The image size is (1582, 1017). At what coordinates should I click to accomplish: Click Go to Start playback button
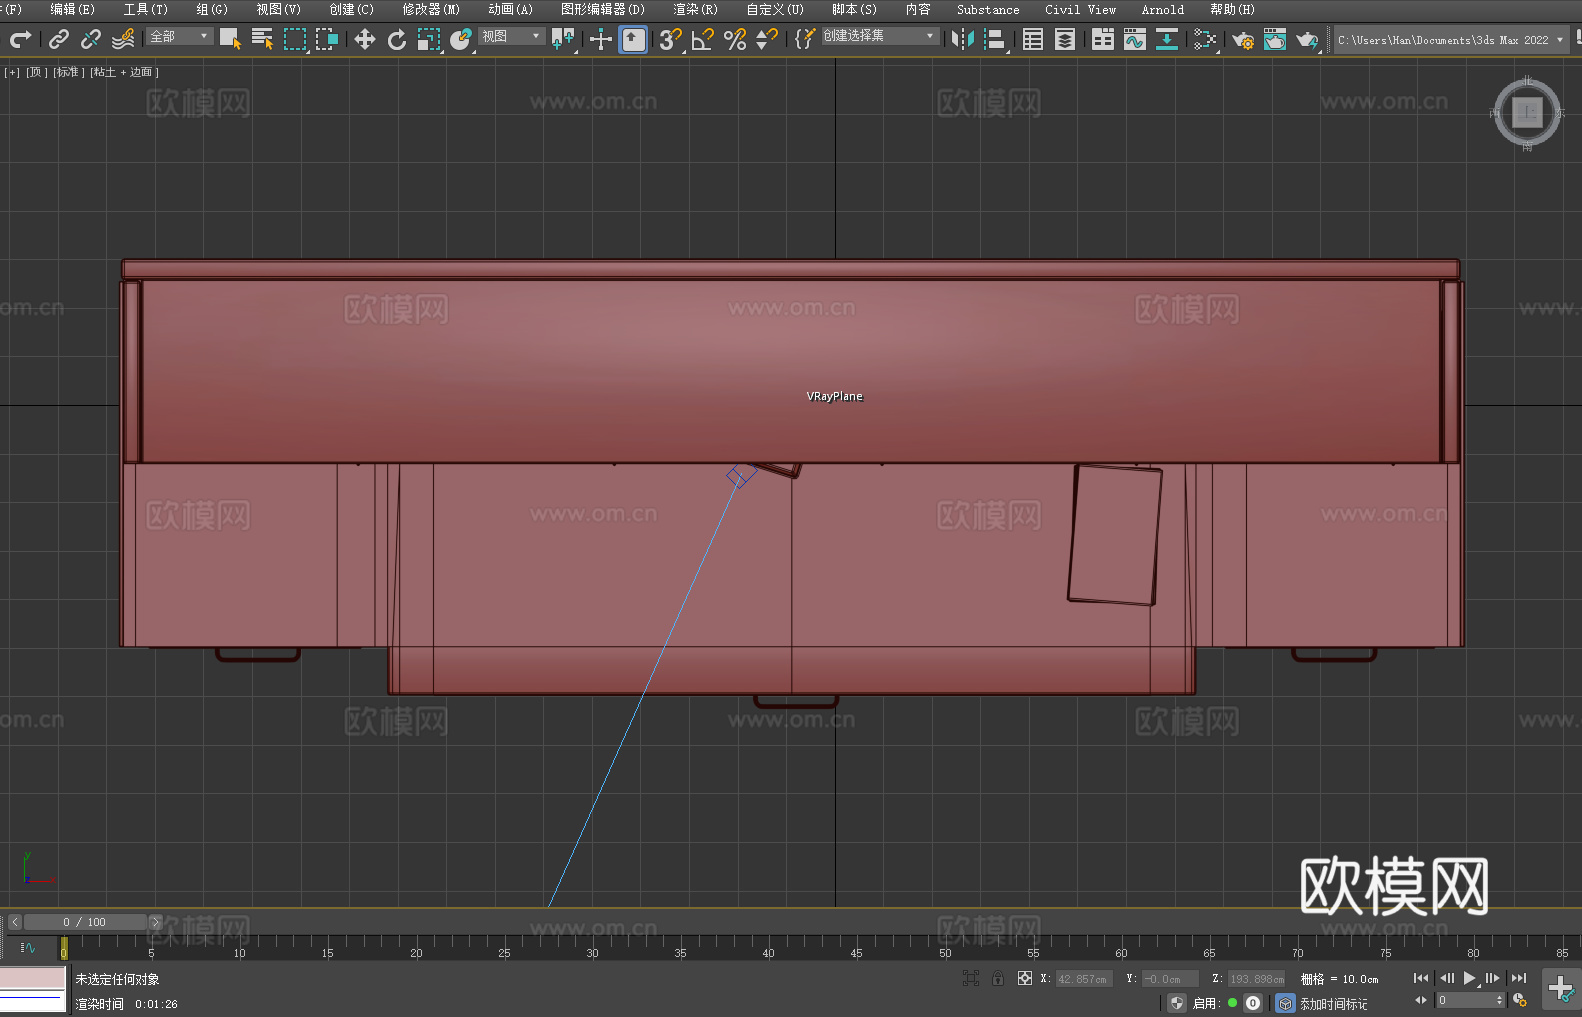[x=1421, y=978]
